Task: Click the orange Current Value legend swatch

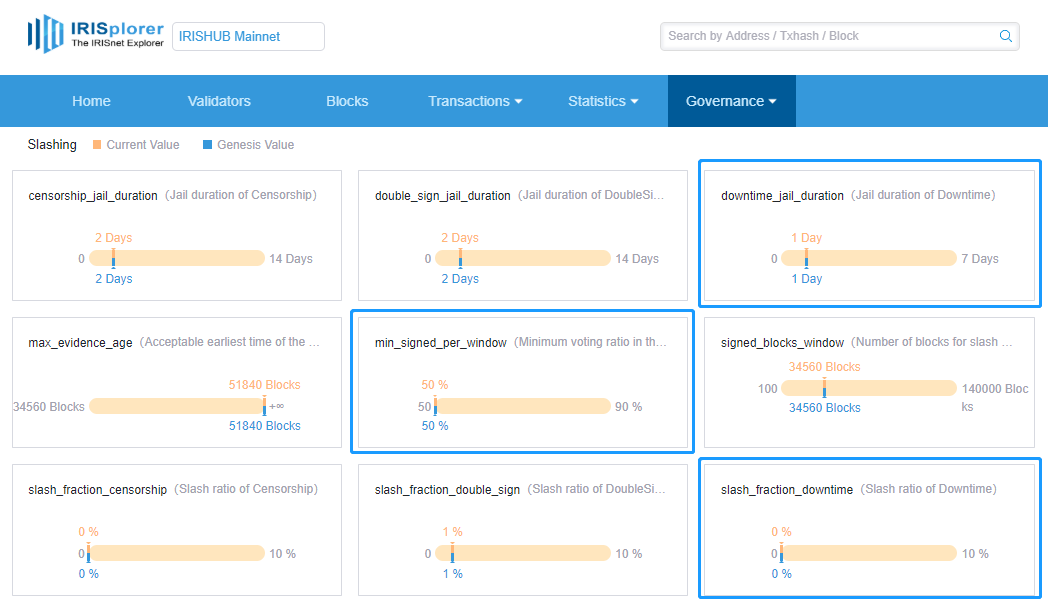Action: tap(97, 145)
